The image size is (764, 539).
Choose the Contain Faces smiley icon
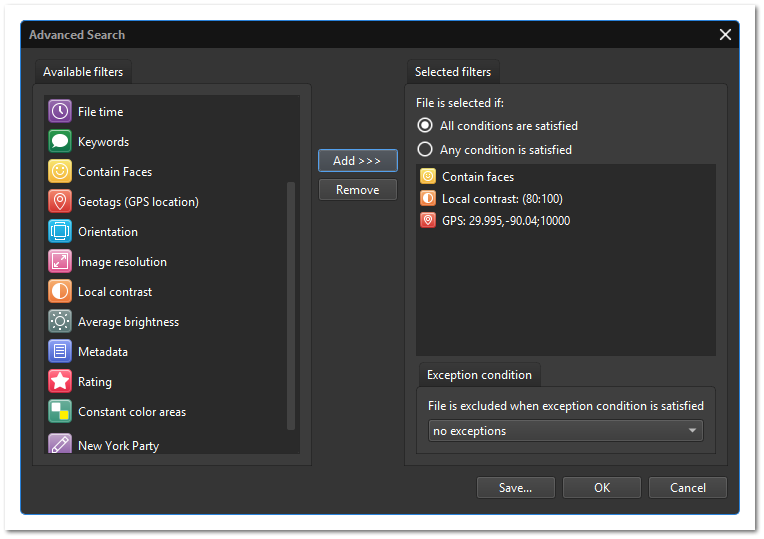pyautogui.click(x=60, y=172)
